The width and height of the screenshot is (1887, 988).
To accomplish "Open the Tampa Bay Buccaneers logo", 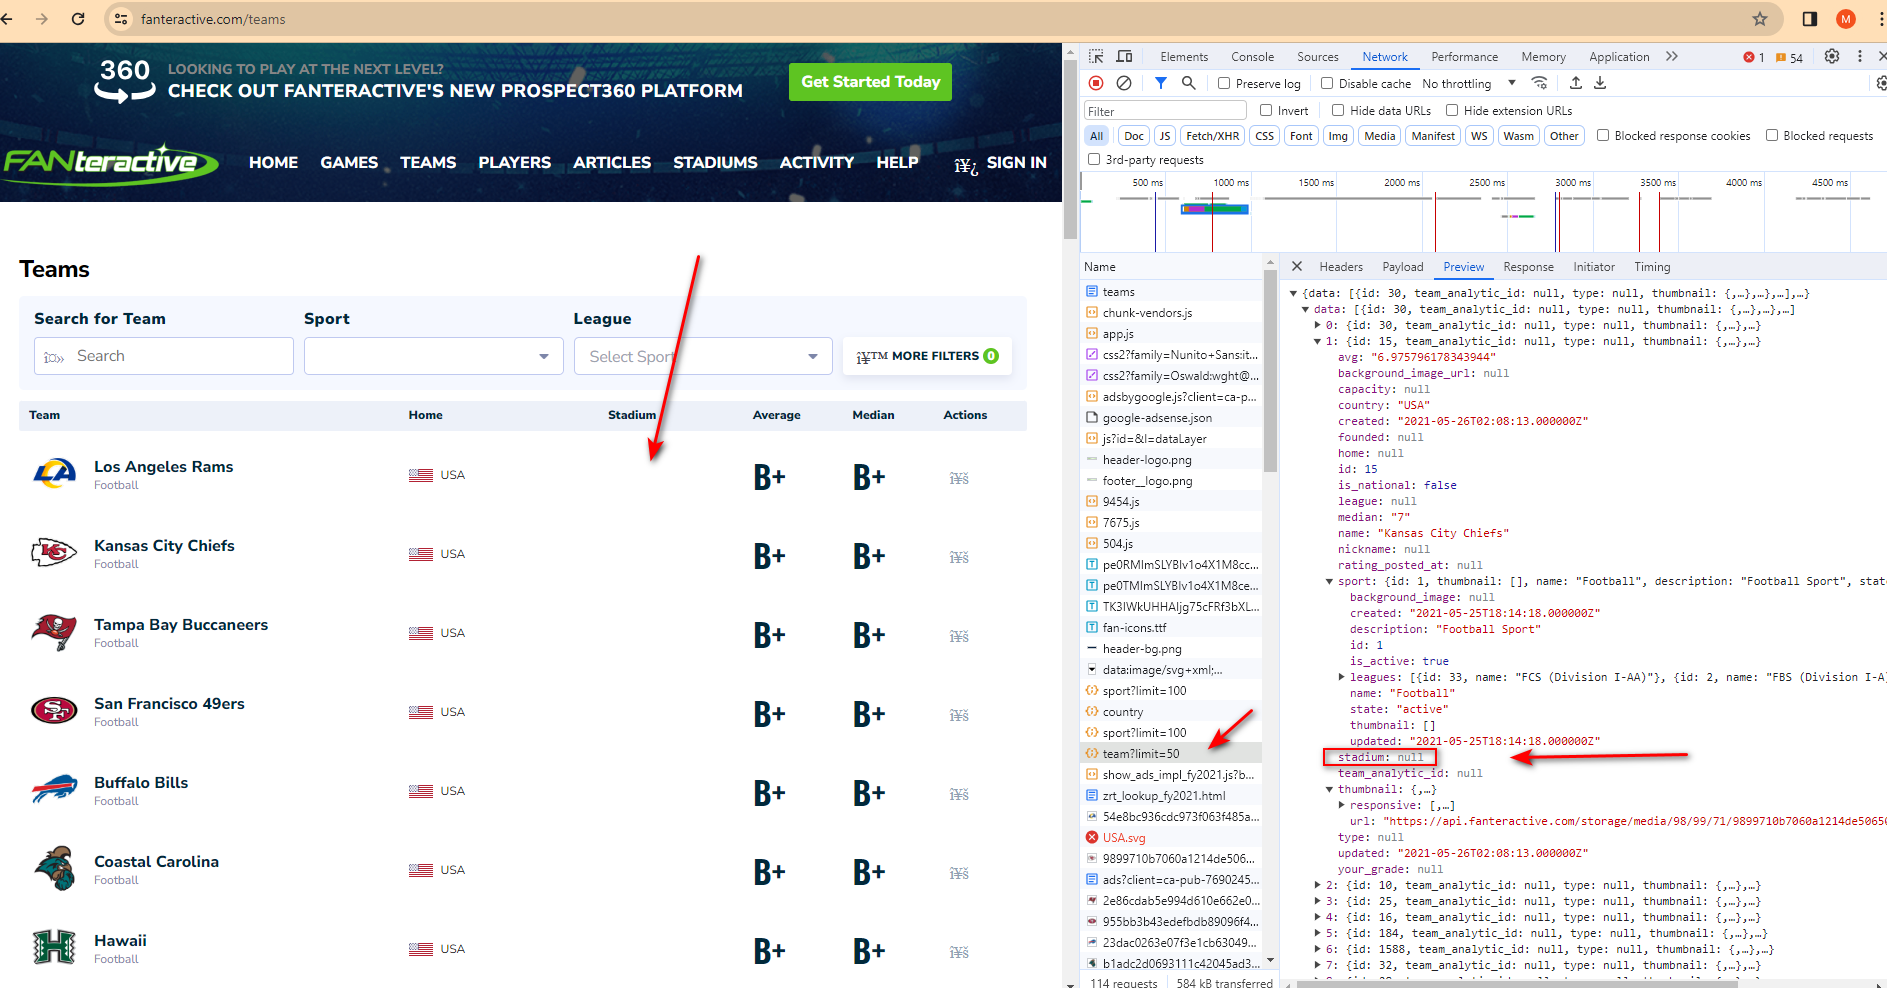I will click(x=54, y=631).
